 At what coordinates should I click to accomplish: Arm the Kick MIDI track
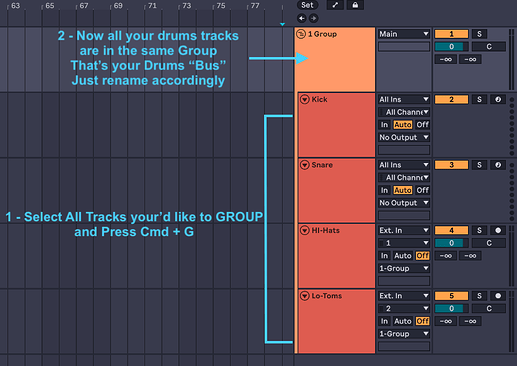(498, 99)
